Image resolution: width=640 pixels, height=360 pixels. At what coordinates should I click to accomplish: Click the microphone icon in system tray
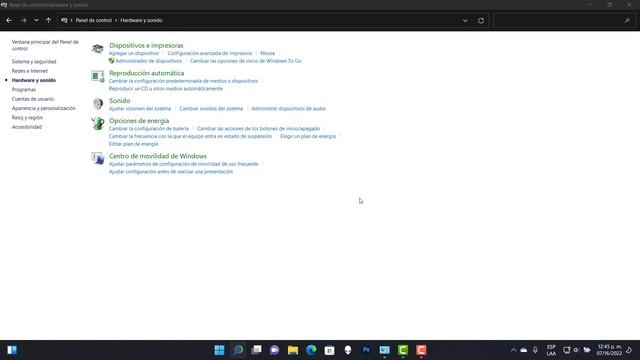click(x=535, y=350)
